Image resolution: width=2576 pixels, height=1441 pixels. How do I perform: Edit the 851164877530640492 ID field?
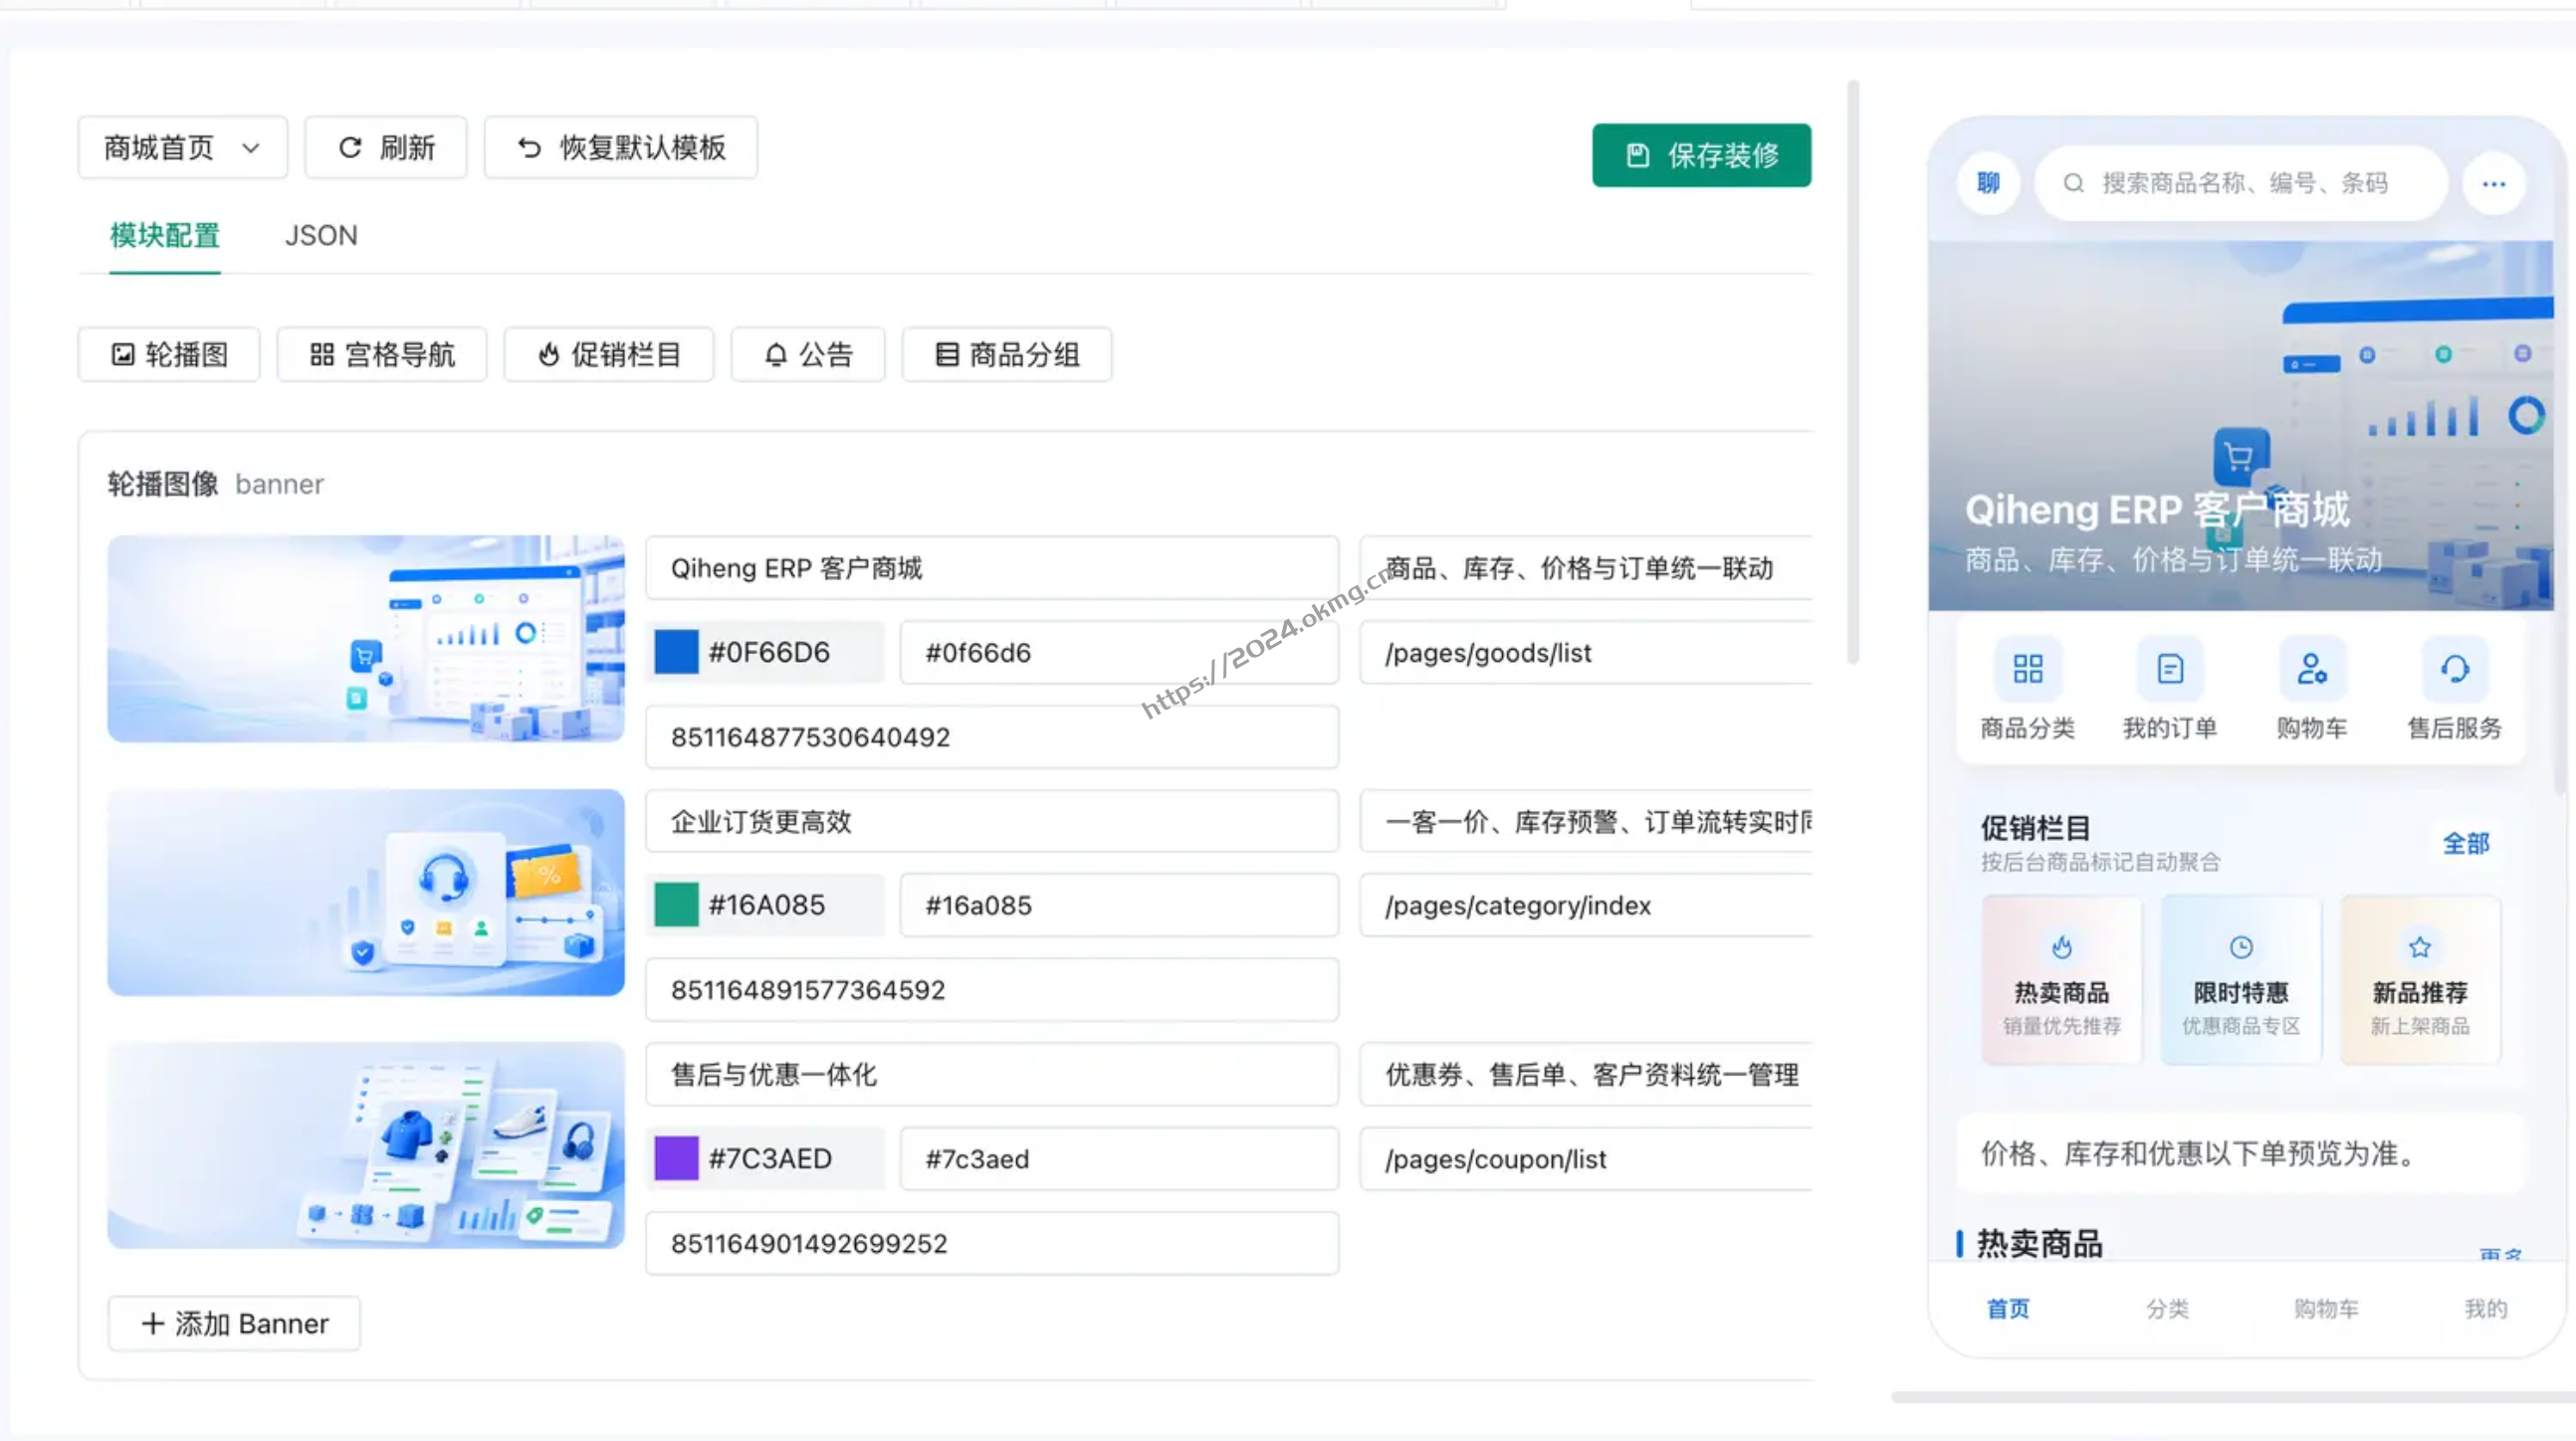pyautogui.click(x=992, y=737)
